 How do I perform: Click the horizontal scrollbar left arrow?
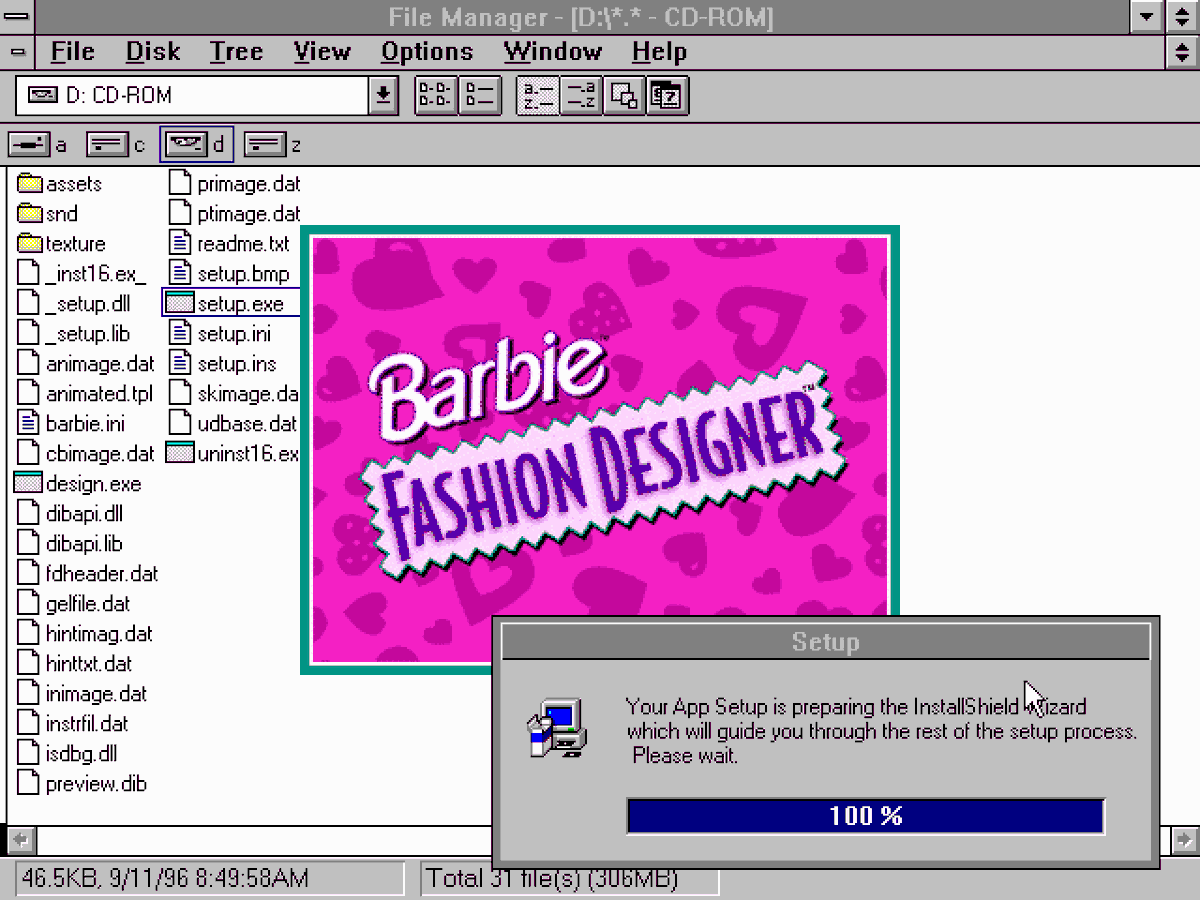(22, 839)
